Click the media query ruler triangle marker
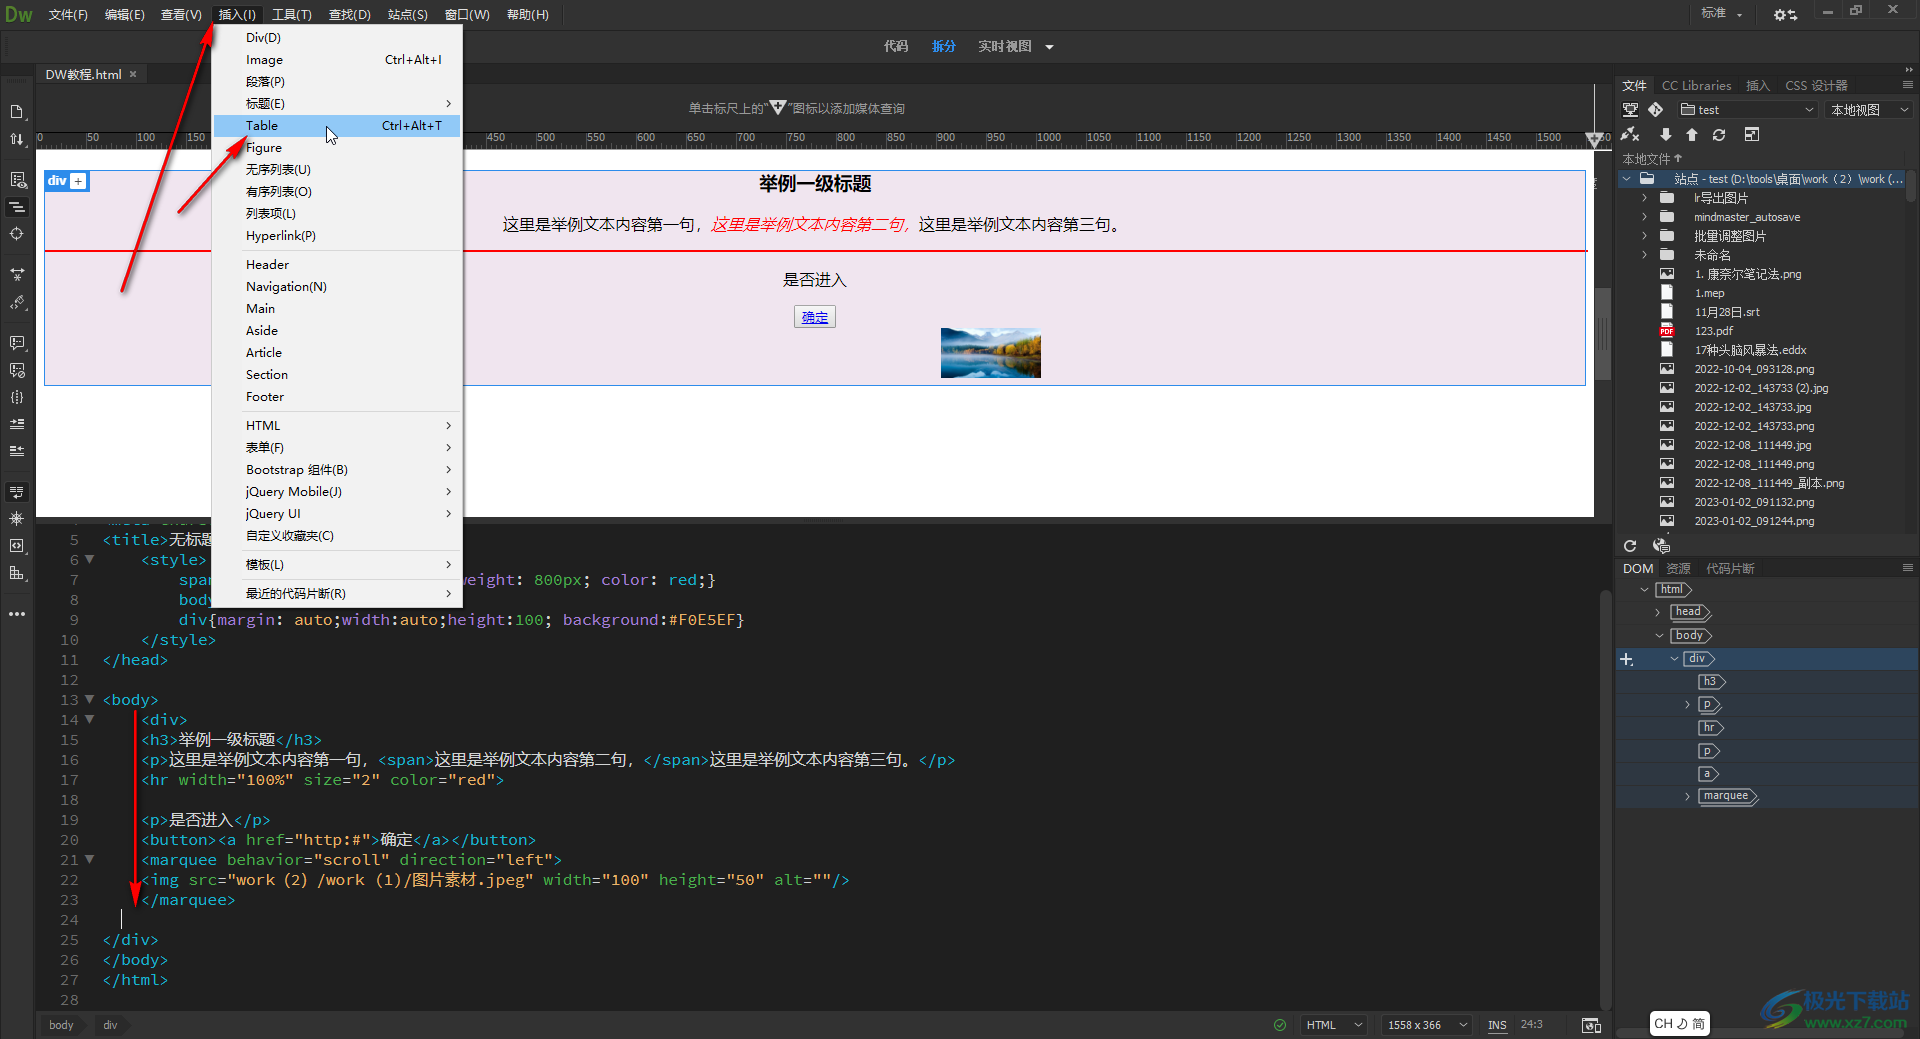Viewport: 1920px width, 1039px height. coord(1594,139)
